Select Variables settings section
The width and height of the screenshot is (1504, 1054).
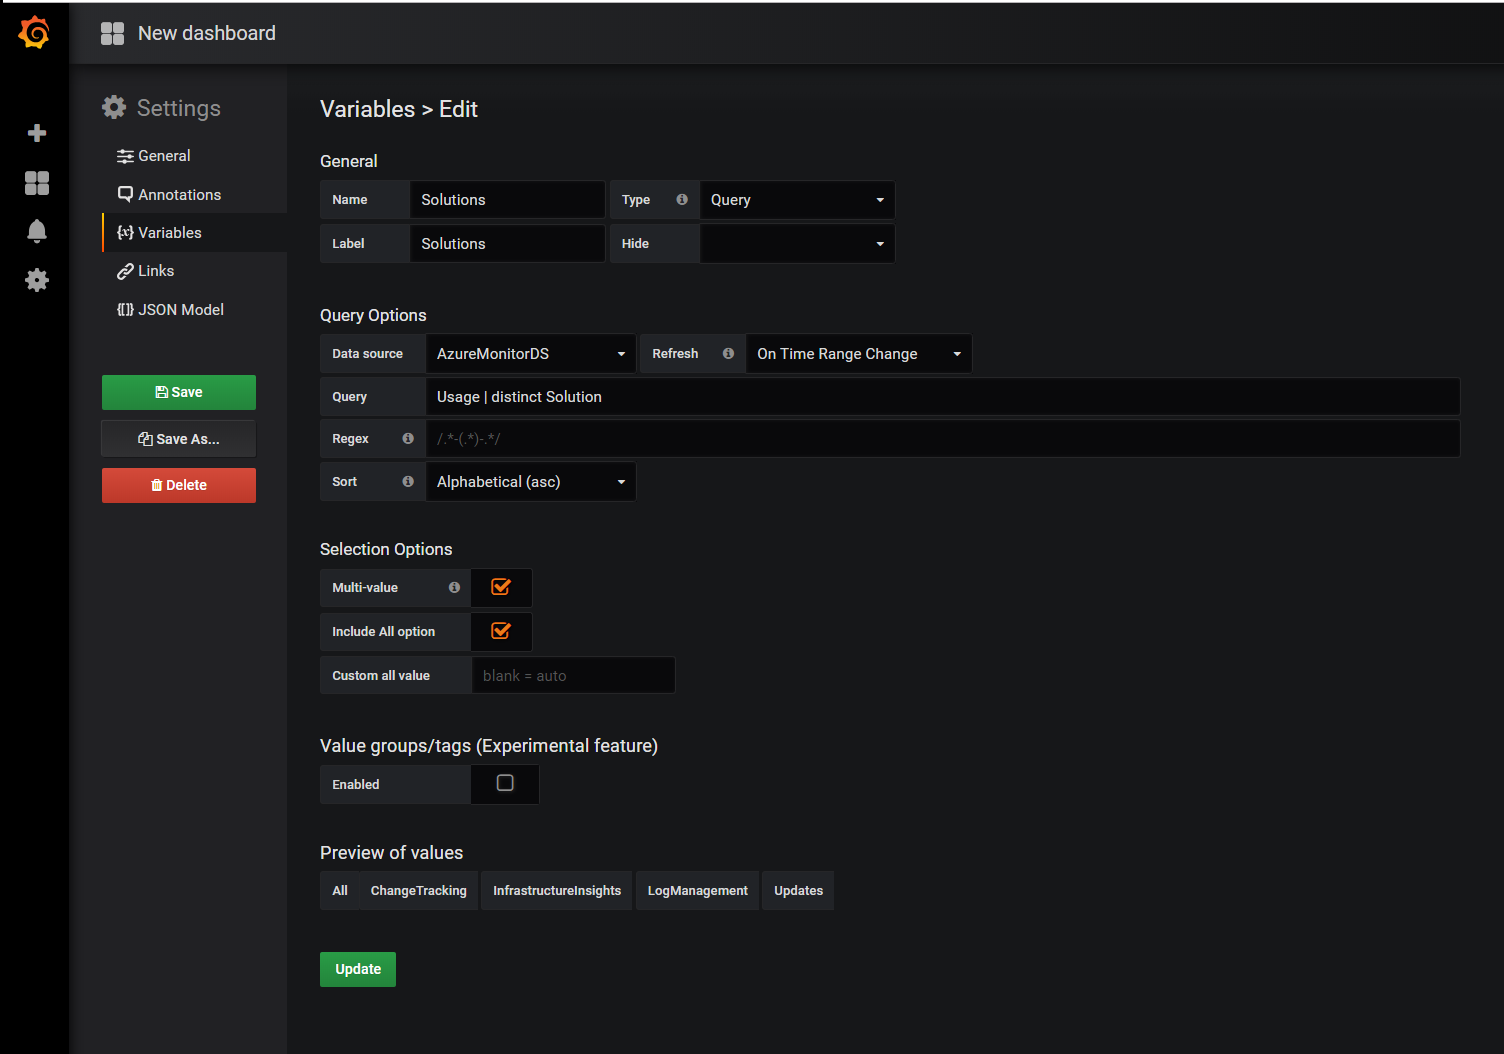click(160, 233)
